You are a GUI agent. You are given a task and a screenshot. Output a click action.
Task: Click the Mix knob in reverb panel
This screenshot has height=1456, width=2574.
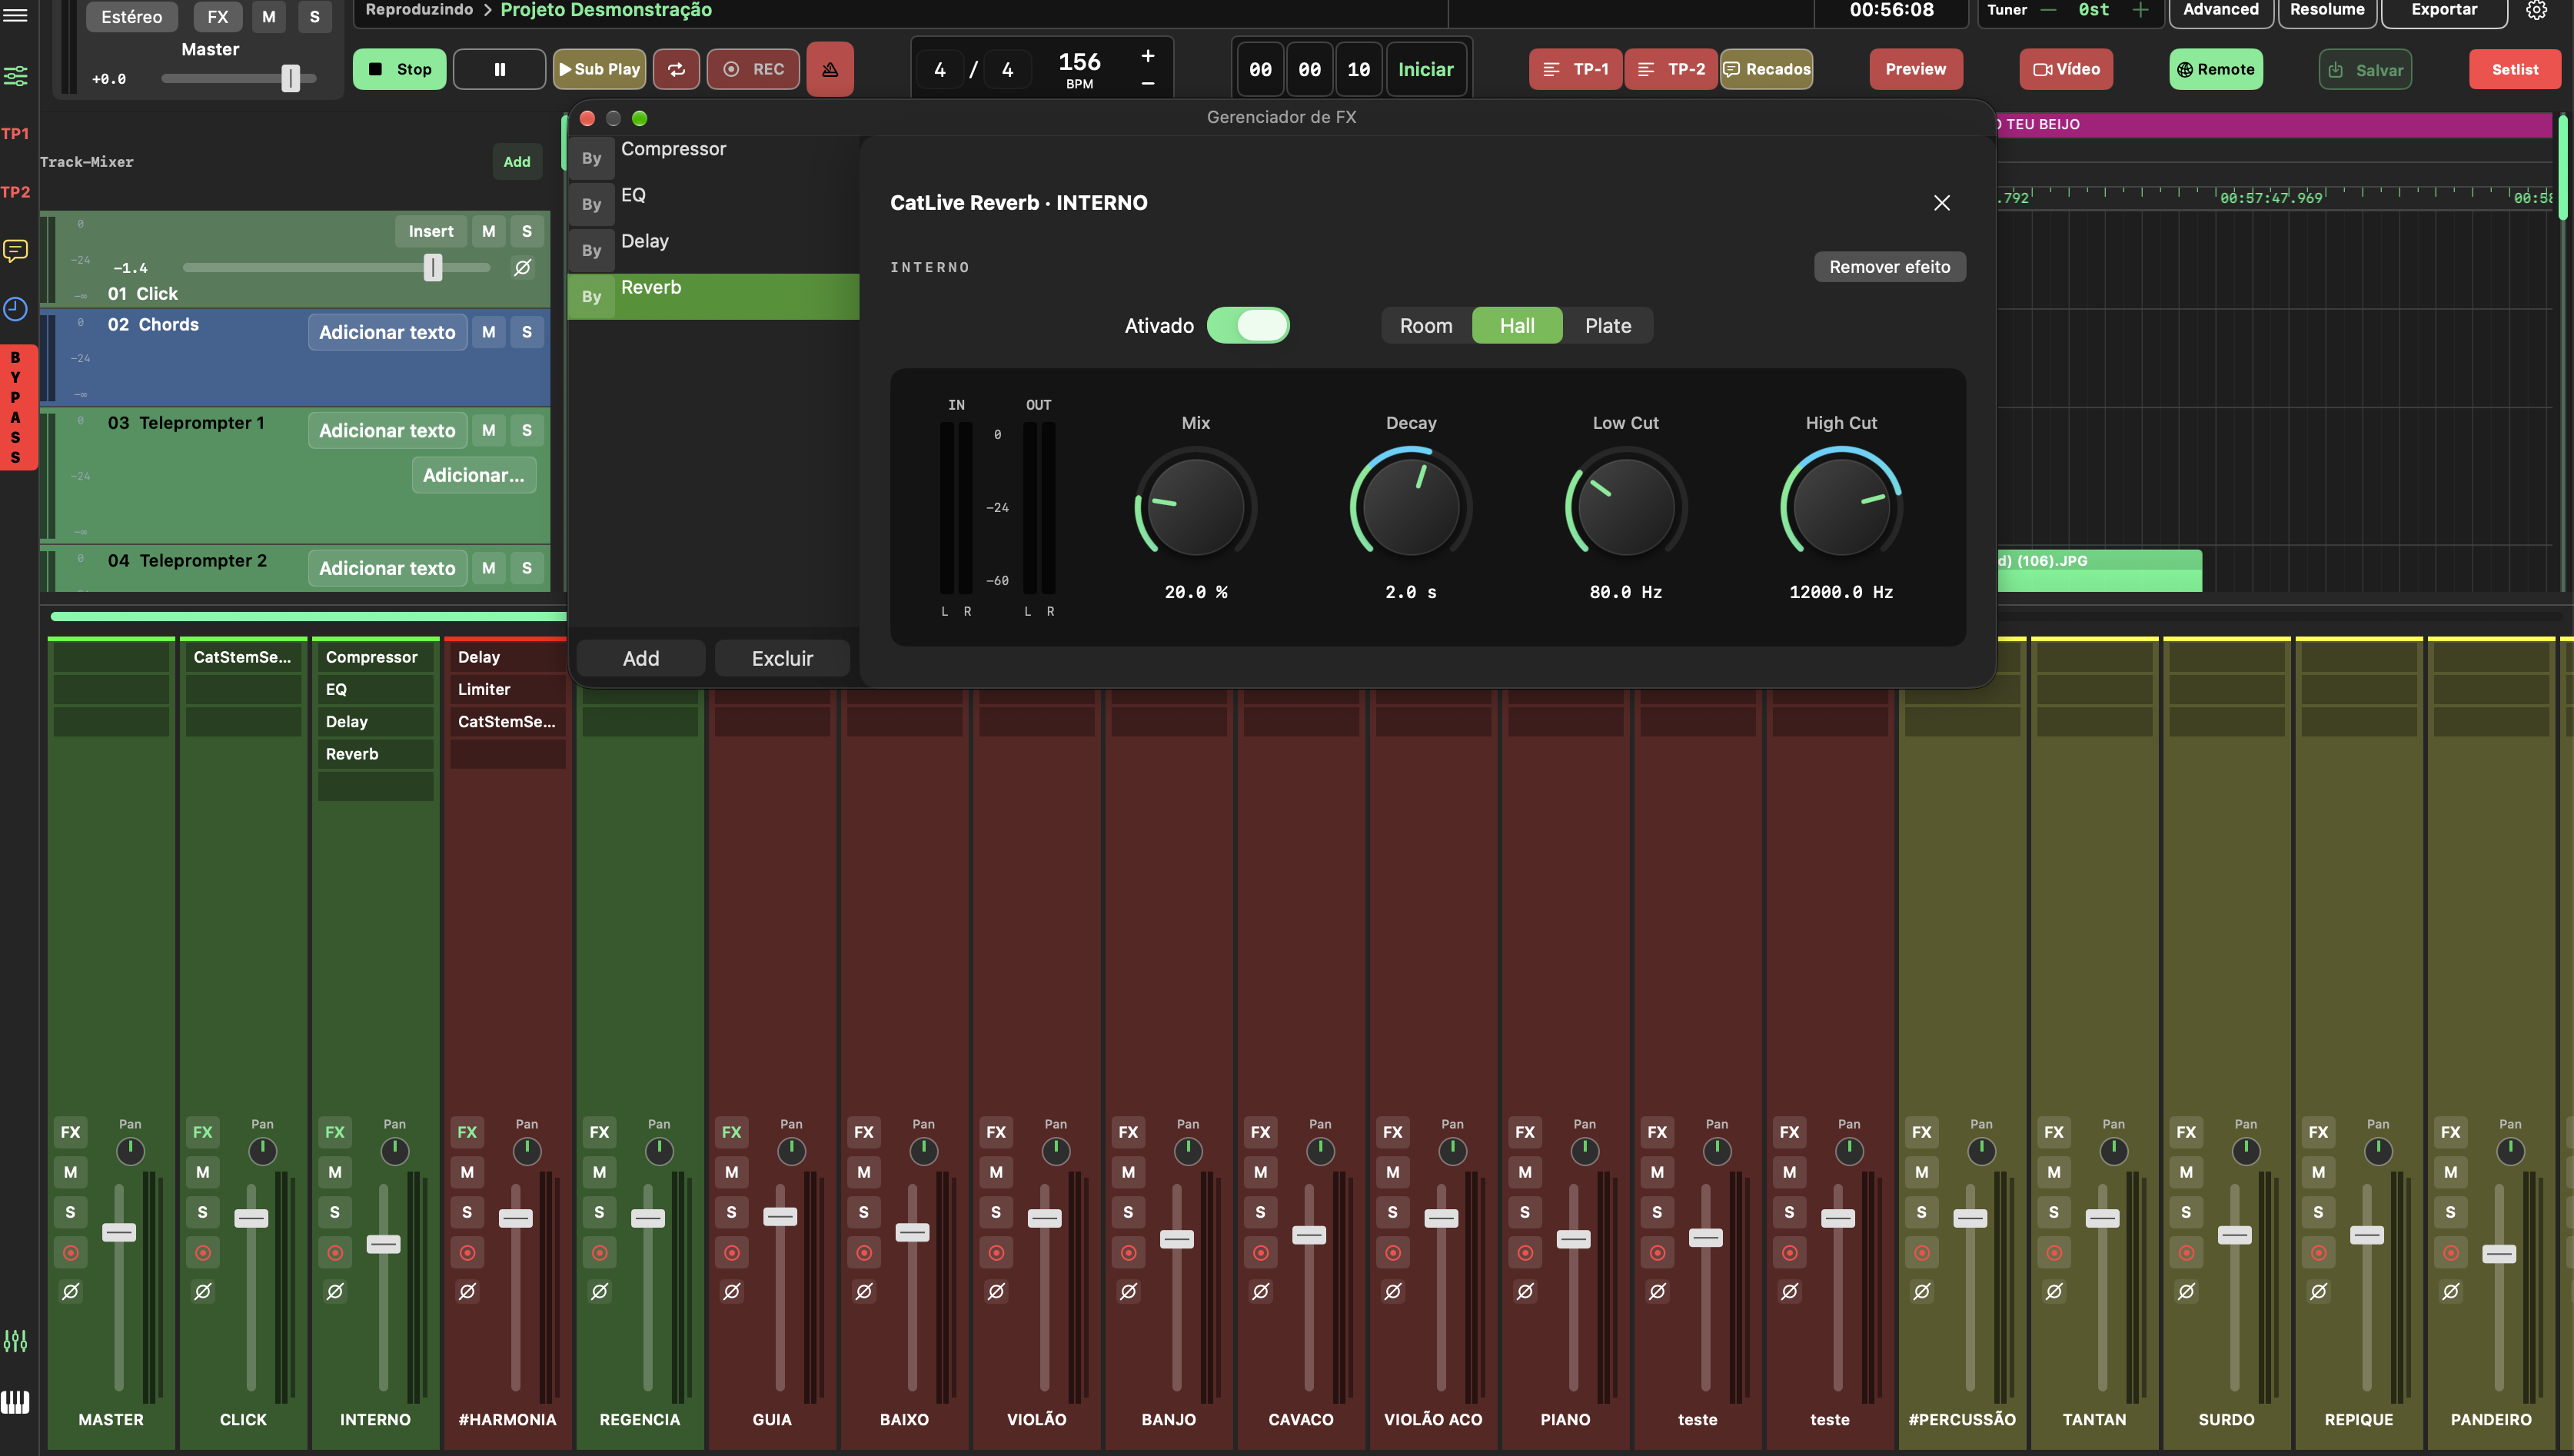point(1195,506)
